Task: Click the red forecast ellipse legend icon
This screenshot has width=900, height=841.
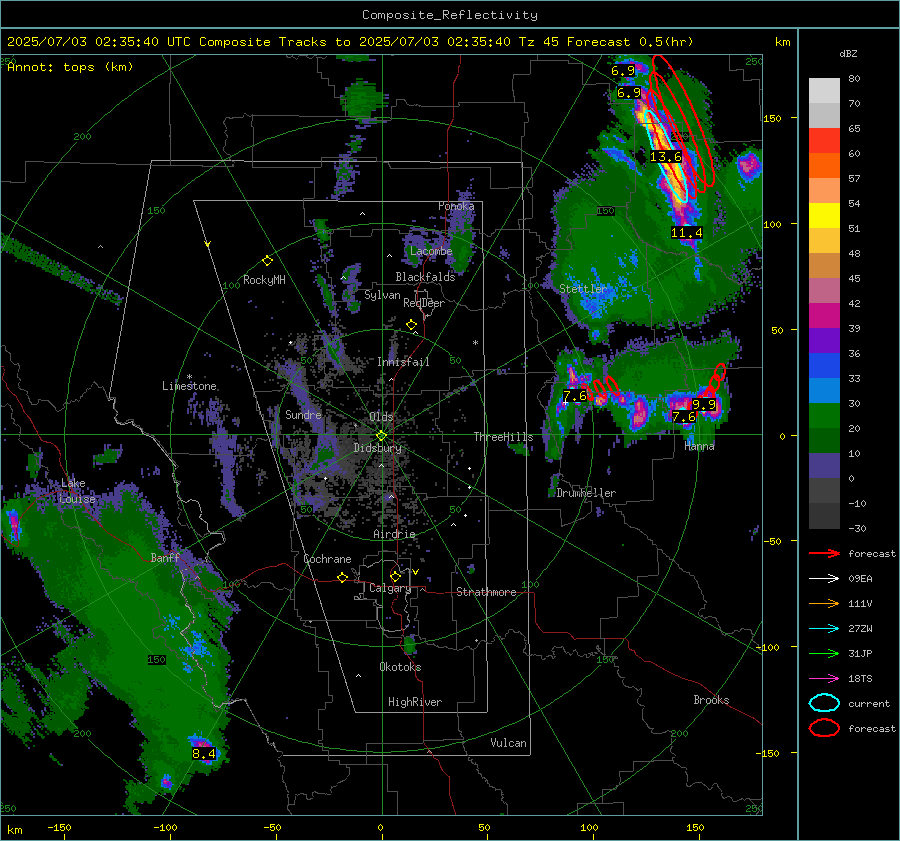Action: click(824, 728)
